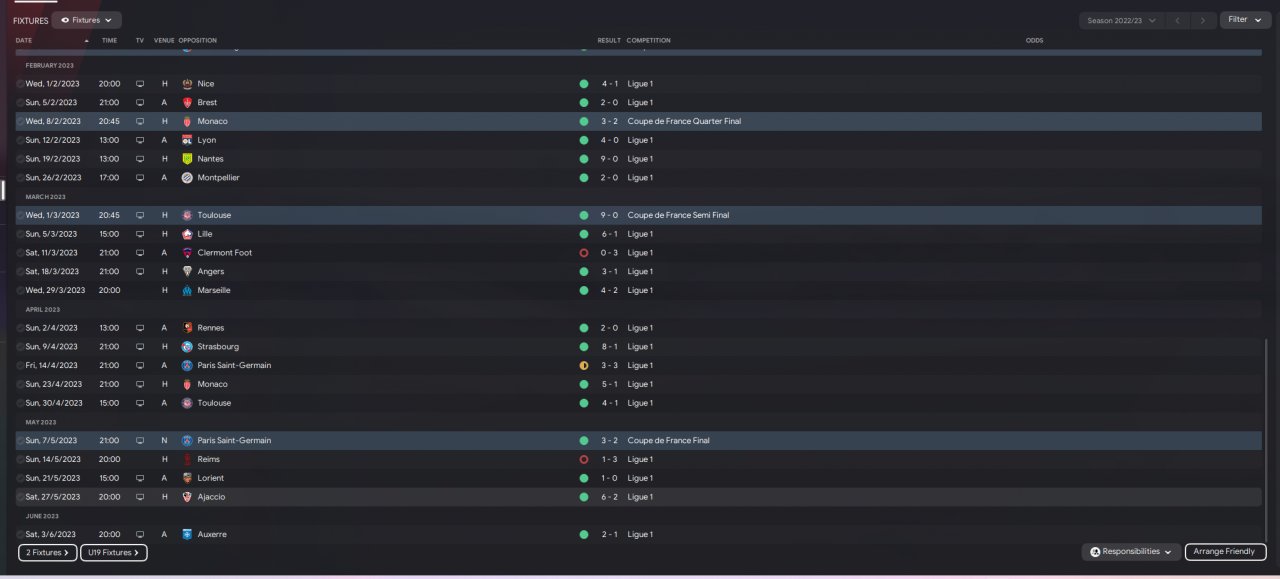
Task: Open the Season 2022/23 dropdown
Action: tap(1121, 20)
